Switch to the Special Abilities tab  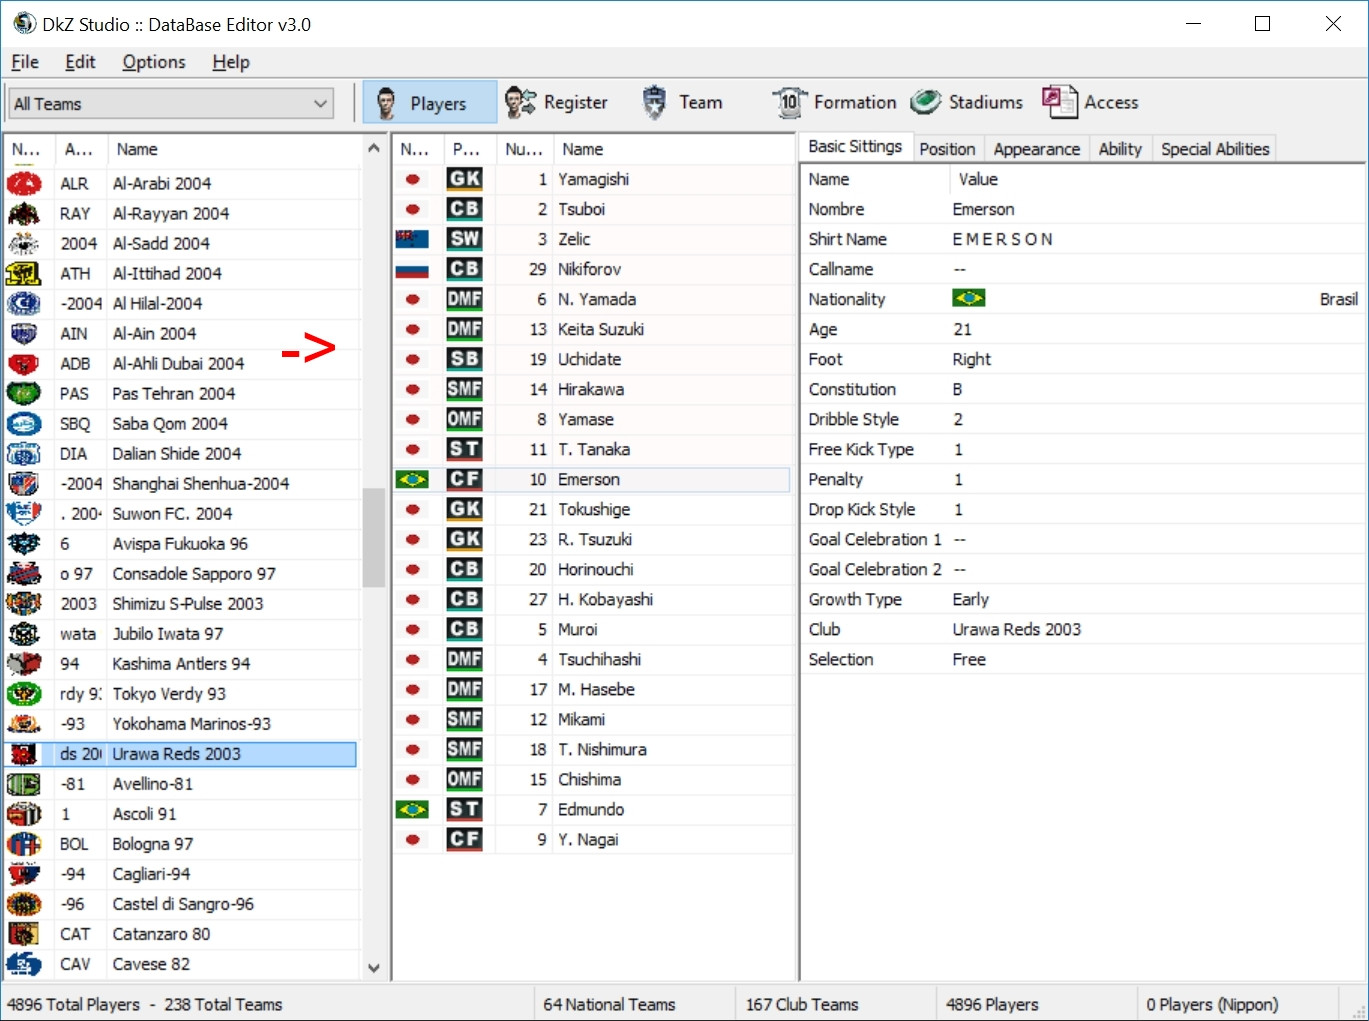tap(1215, 149)
